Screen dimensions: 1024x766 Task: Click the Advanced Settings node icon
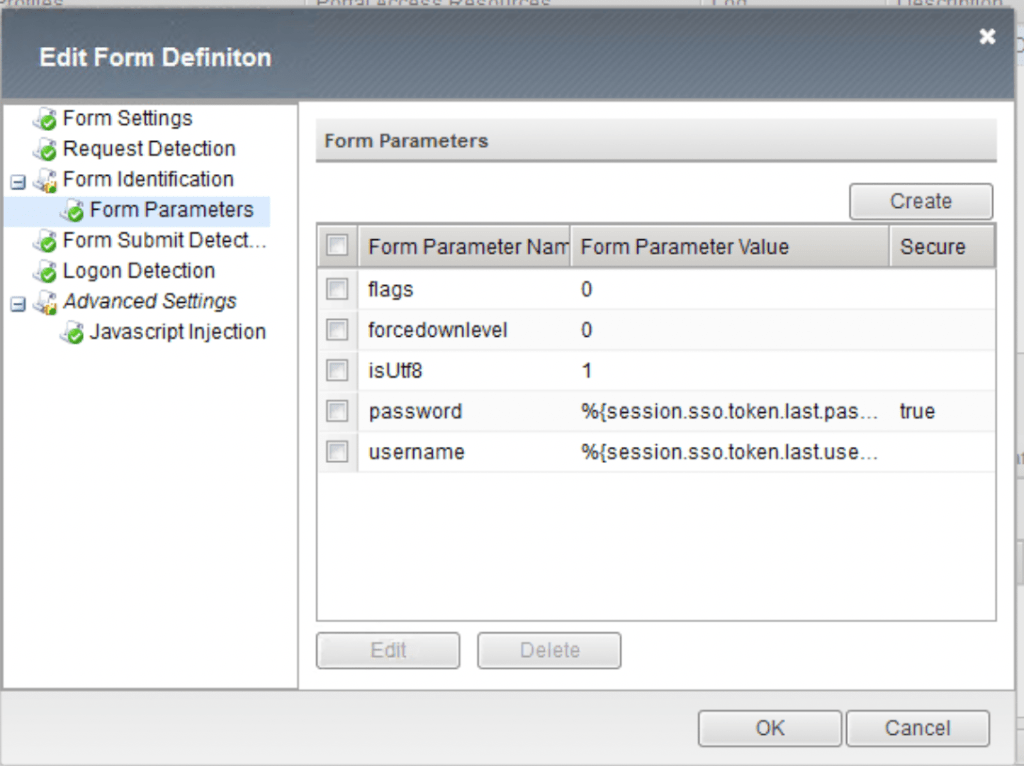(46, 303)
